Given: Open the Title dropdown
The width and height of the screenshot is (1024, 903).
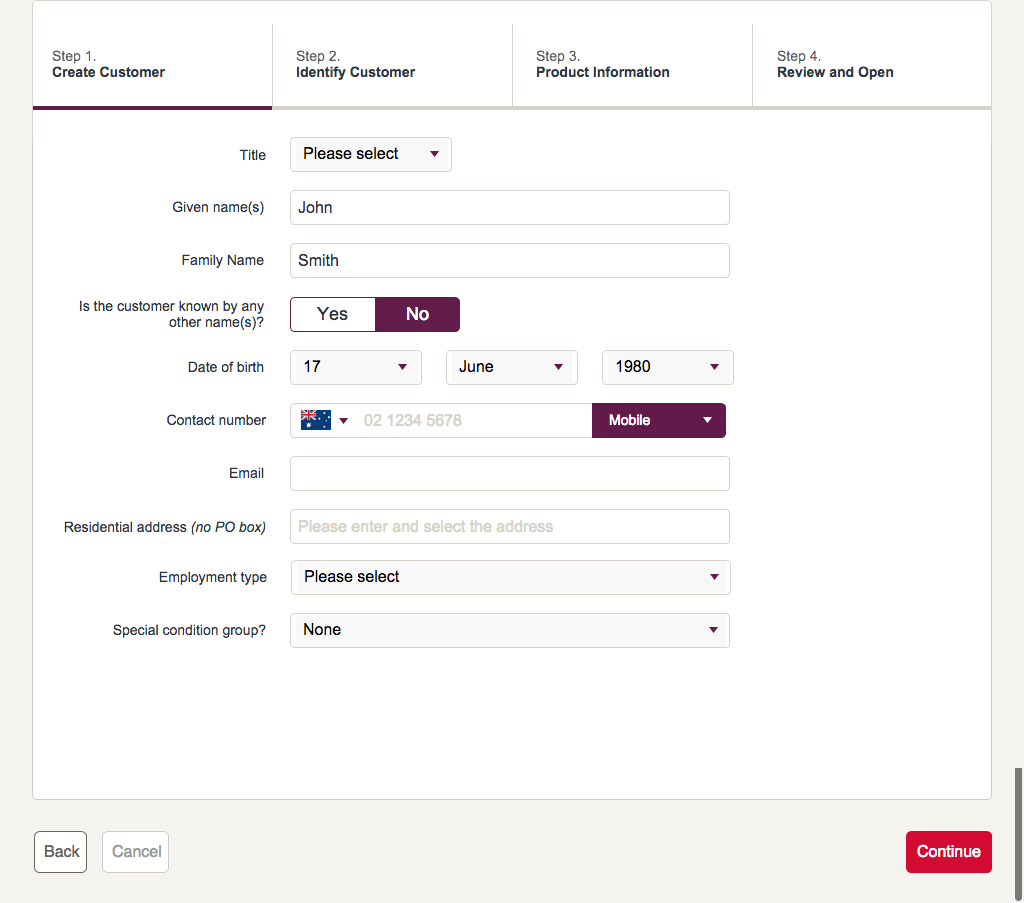Looking at the screenshot, I should 370,154.
